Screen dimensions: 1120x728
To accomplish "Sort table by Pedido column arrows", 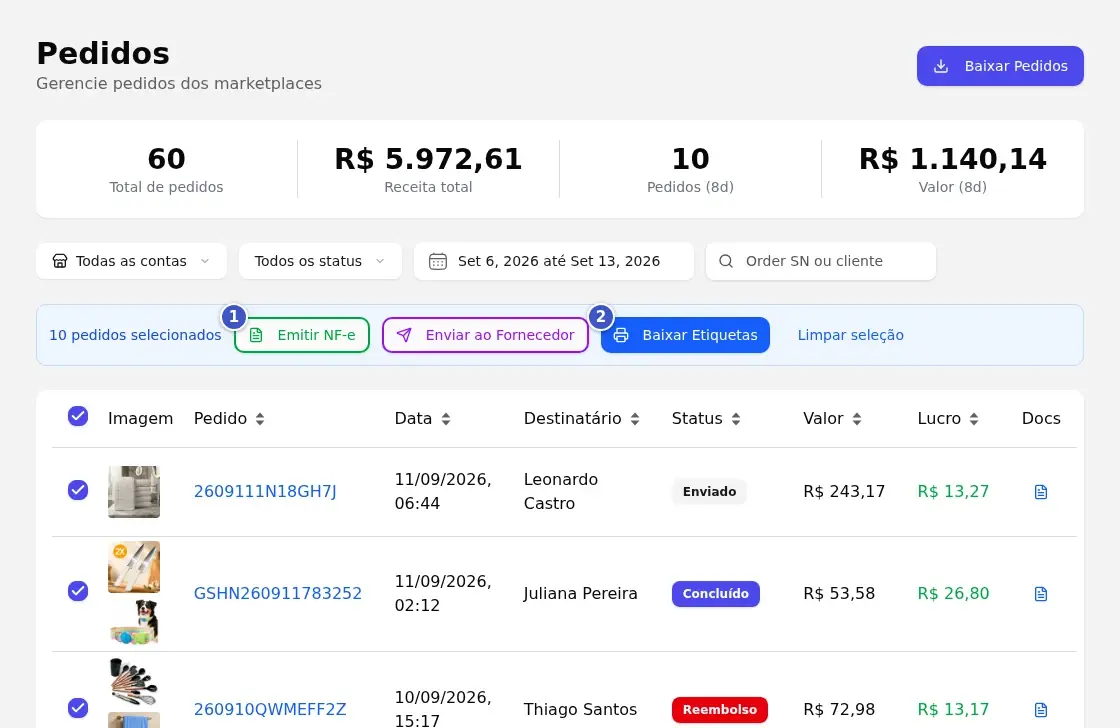I will (x=260, y=419).
